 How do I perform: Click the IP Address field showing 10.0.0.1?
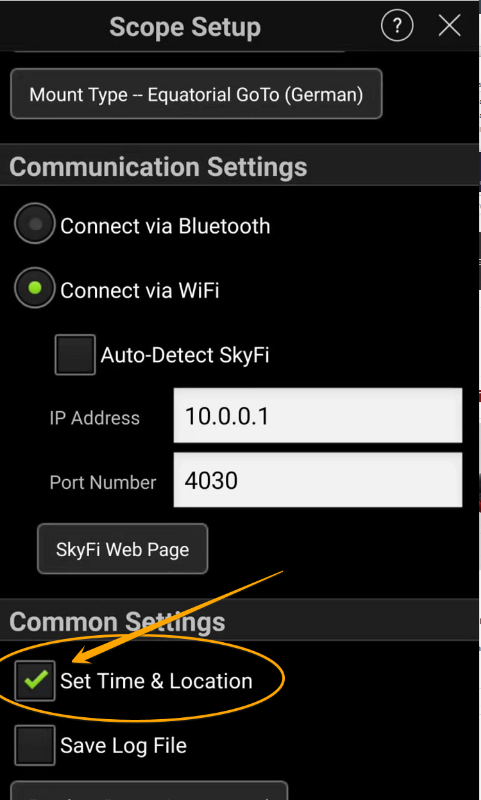318,415
